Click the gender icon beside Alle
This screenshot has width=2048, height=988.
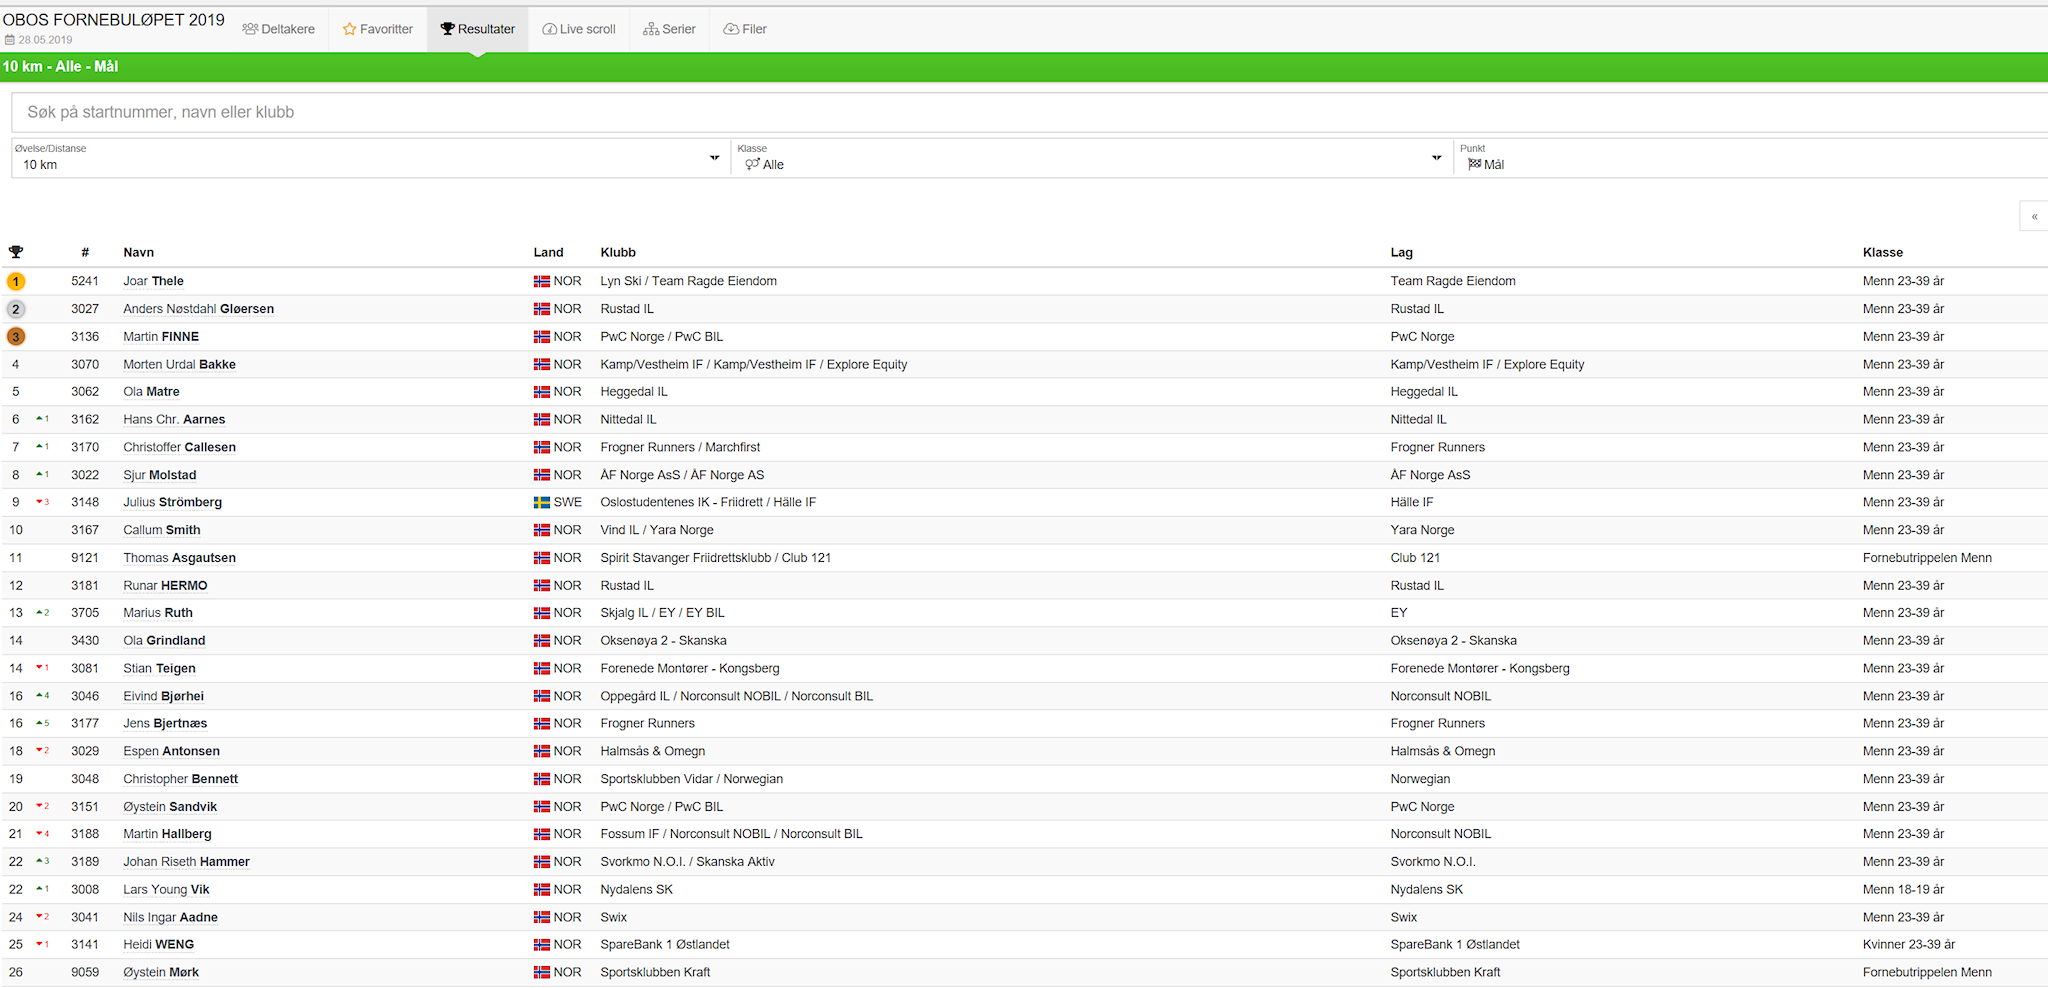tap(752, 165)
